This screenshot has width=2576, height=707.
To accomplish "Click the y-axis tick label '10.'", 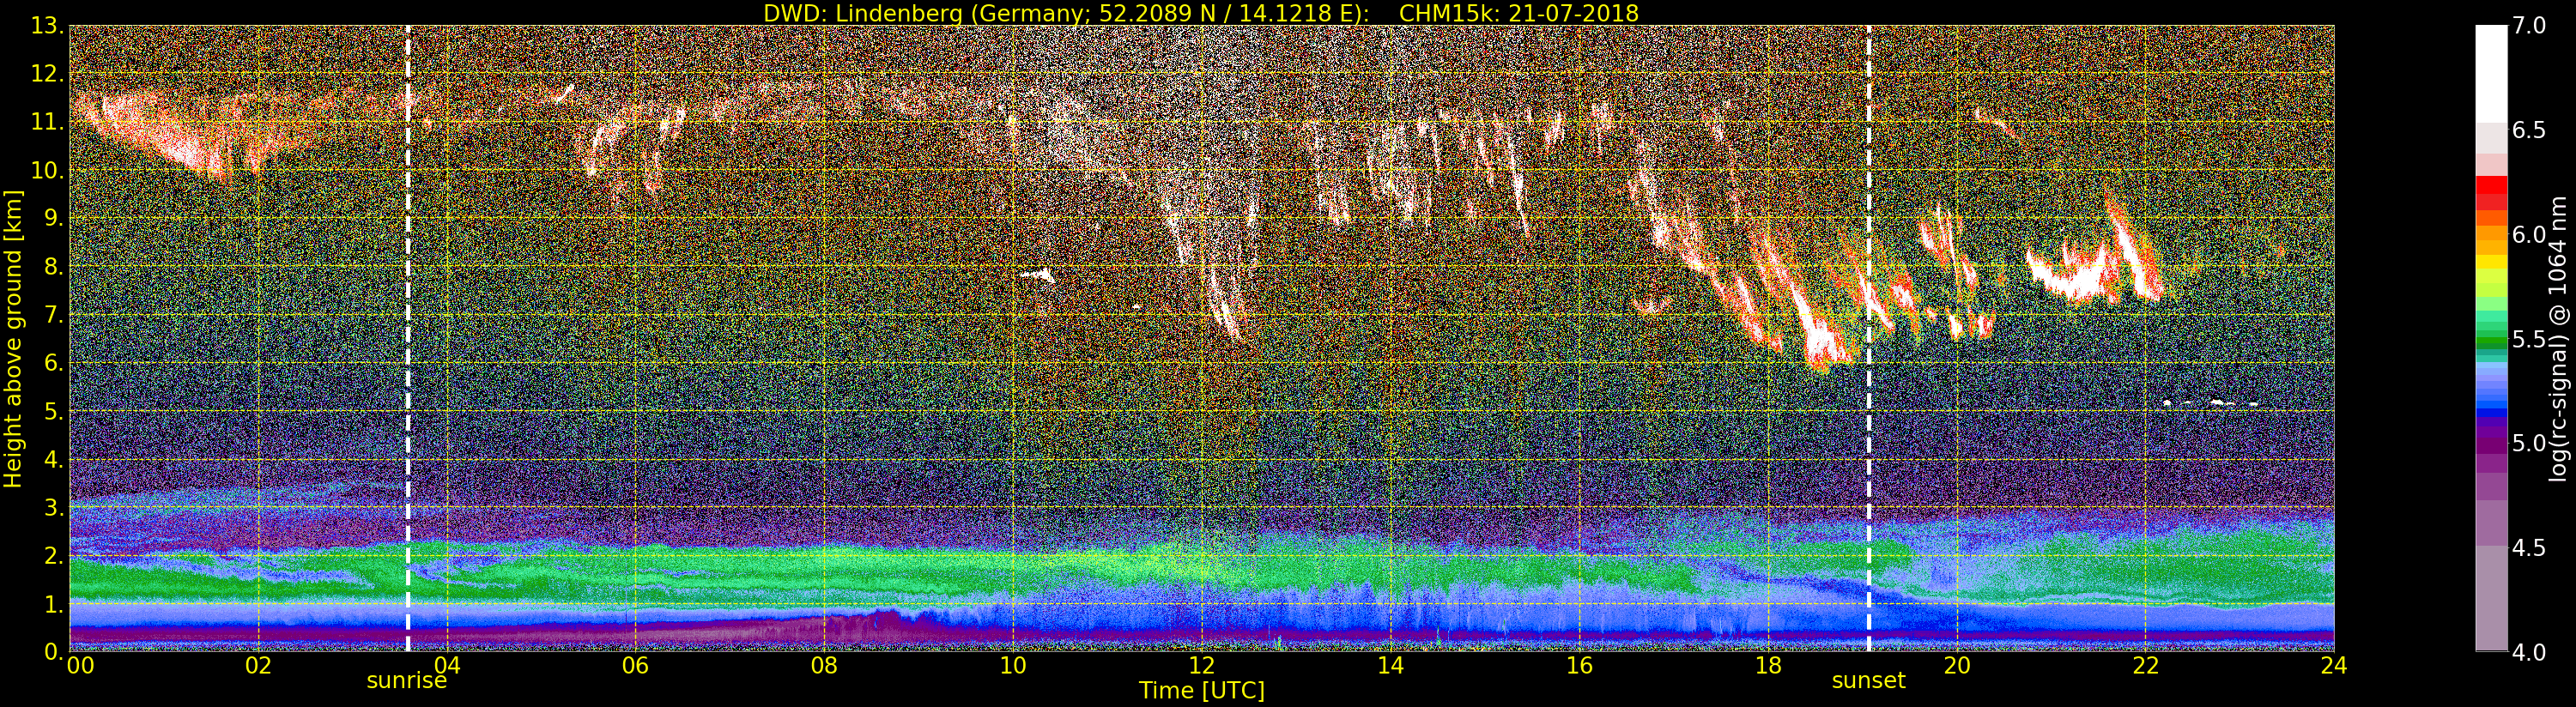I will (47, 170).
